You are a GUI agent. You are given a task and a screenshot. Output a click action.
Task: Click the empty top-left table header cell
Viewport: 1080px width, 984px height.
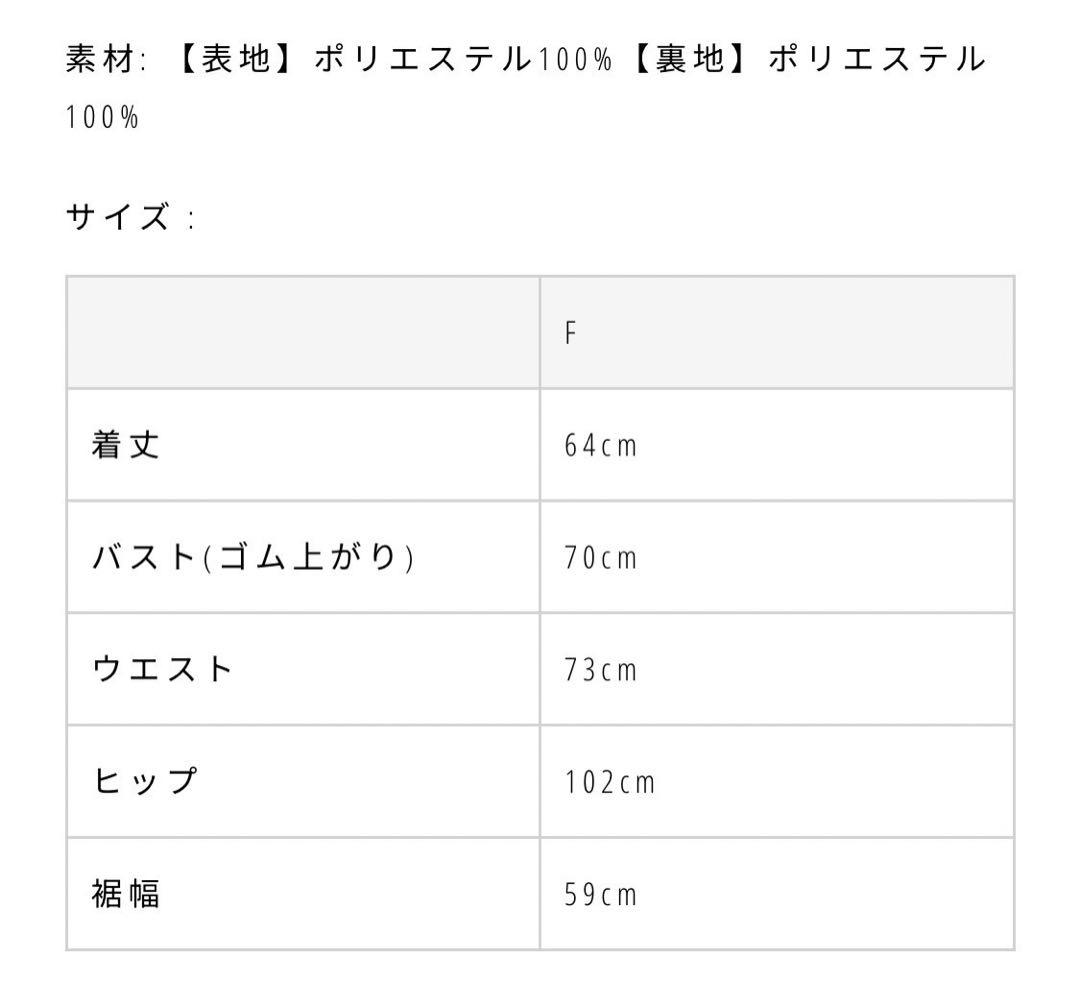(x=303, y=333)
